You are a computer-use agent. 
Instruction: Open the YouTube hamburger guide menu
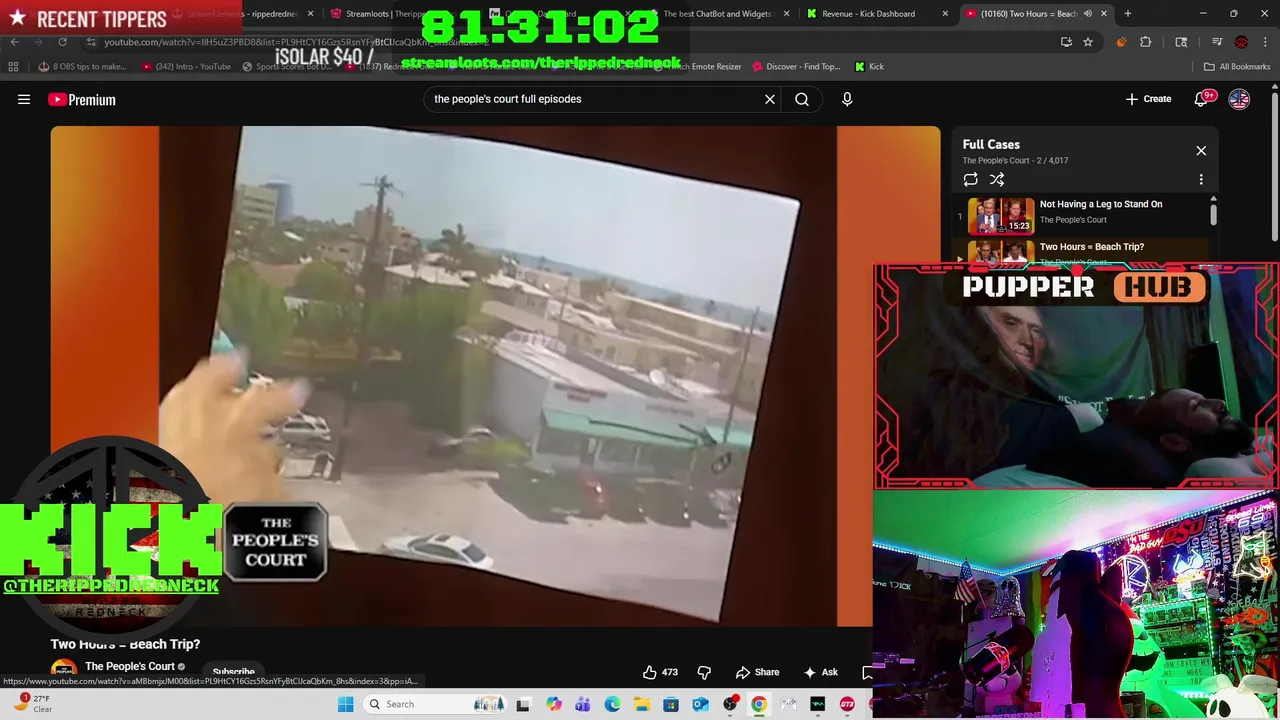click(x=24, y=99)
